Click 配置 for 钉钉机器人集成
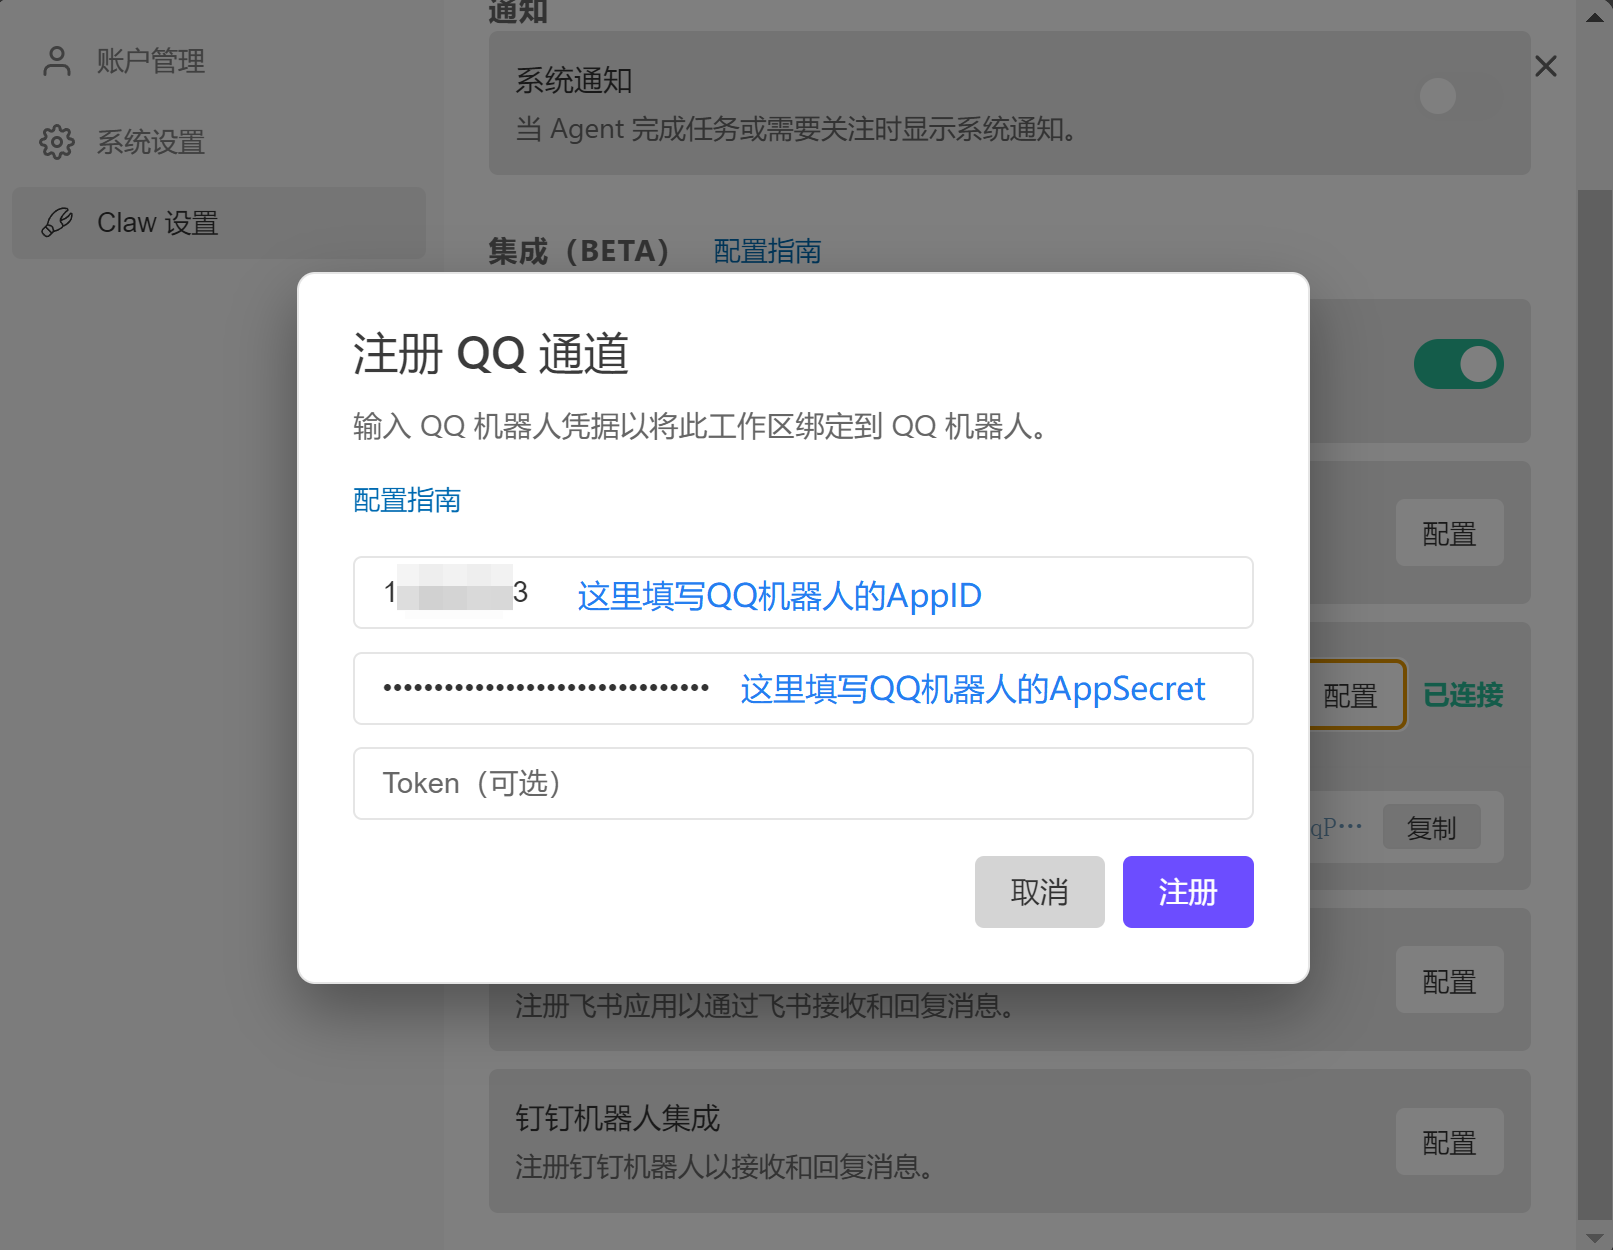The image size is (1613, 1250). 1449,1142
